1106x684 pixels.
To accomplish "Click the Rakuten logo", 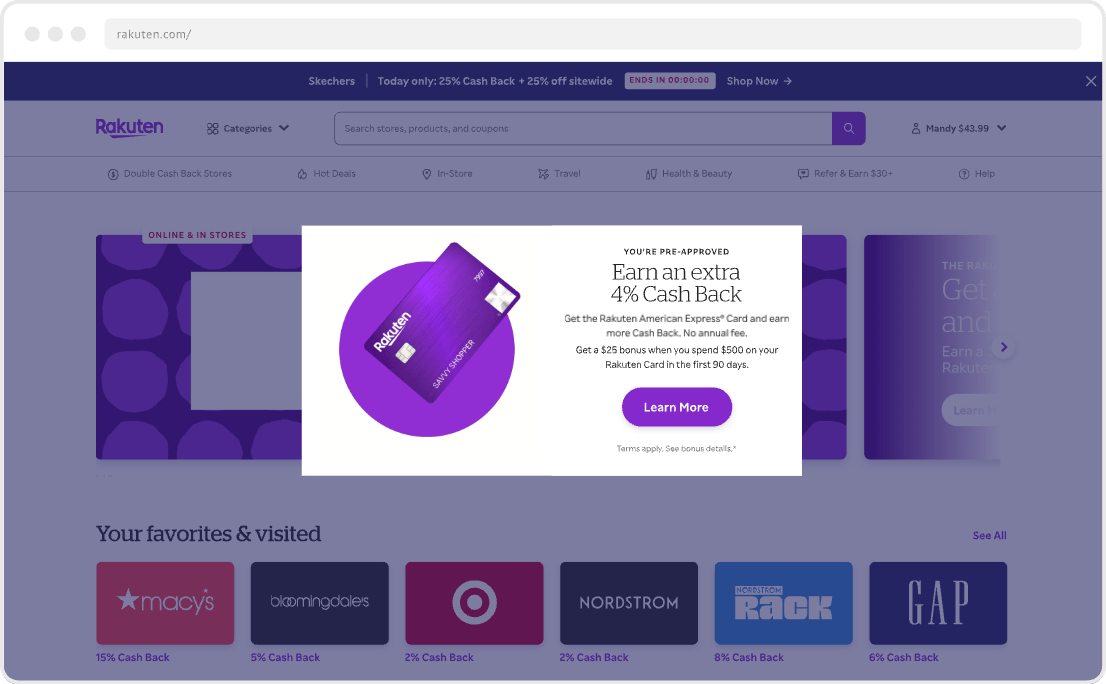I will [x=129, y=128].
